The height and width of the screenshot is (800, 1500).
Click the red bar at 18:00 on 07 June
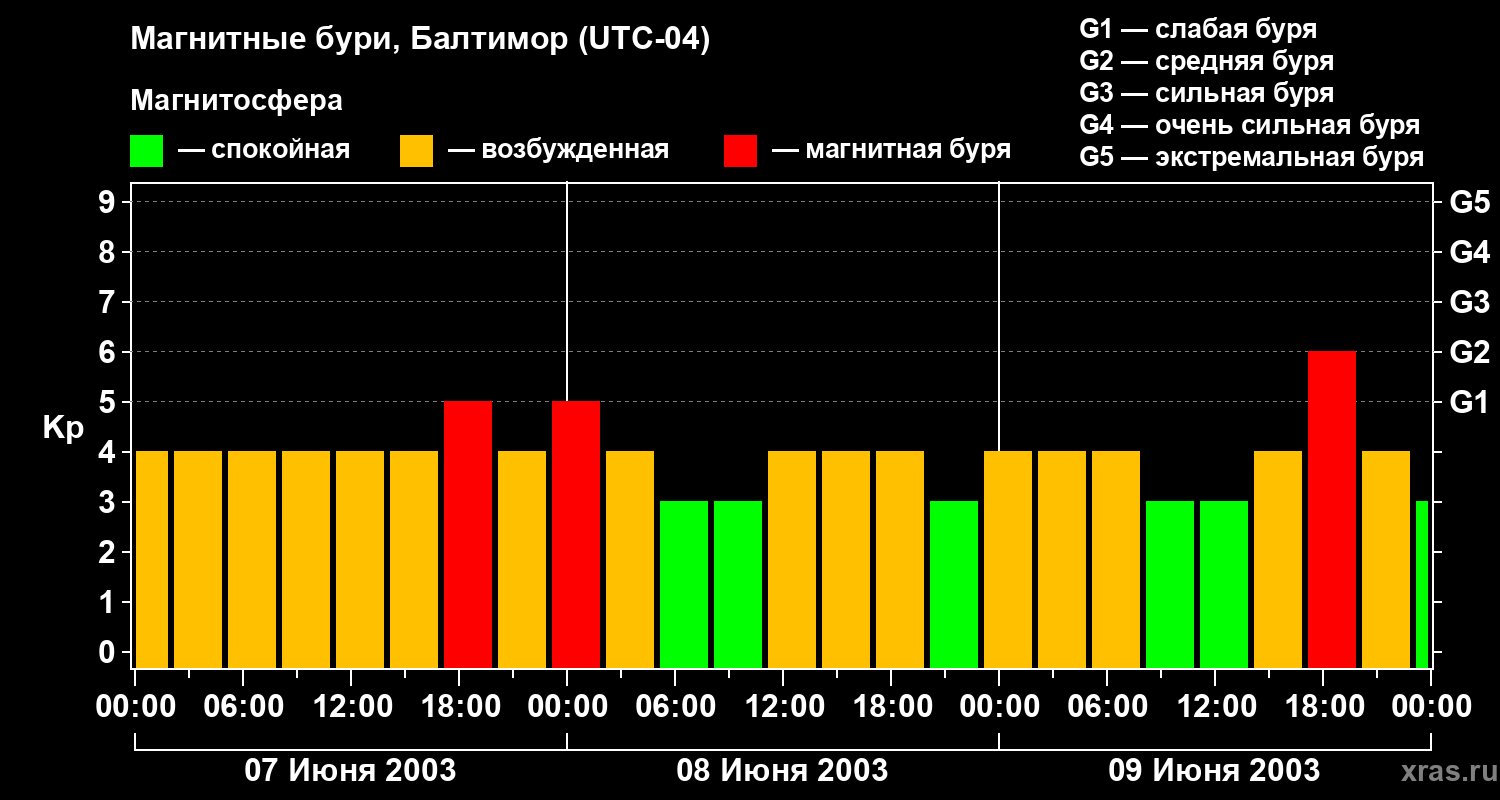pos(468,535)
